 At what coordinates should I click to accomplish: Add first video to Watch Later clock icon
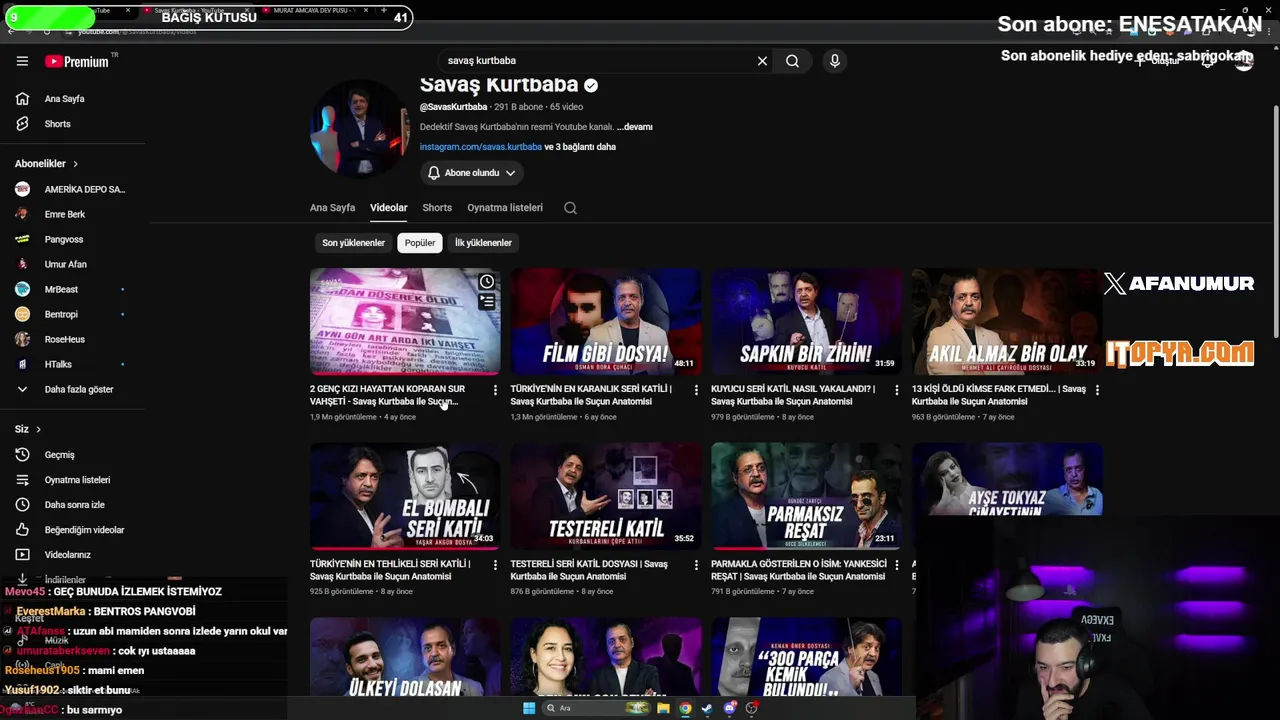pos(487,282)
